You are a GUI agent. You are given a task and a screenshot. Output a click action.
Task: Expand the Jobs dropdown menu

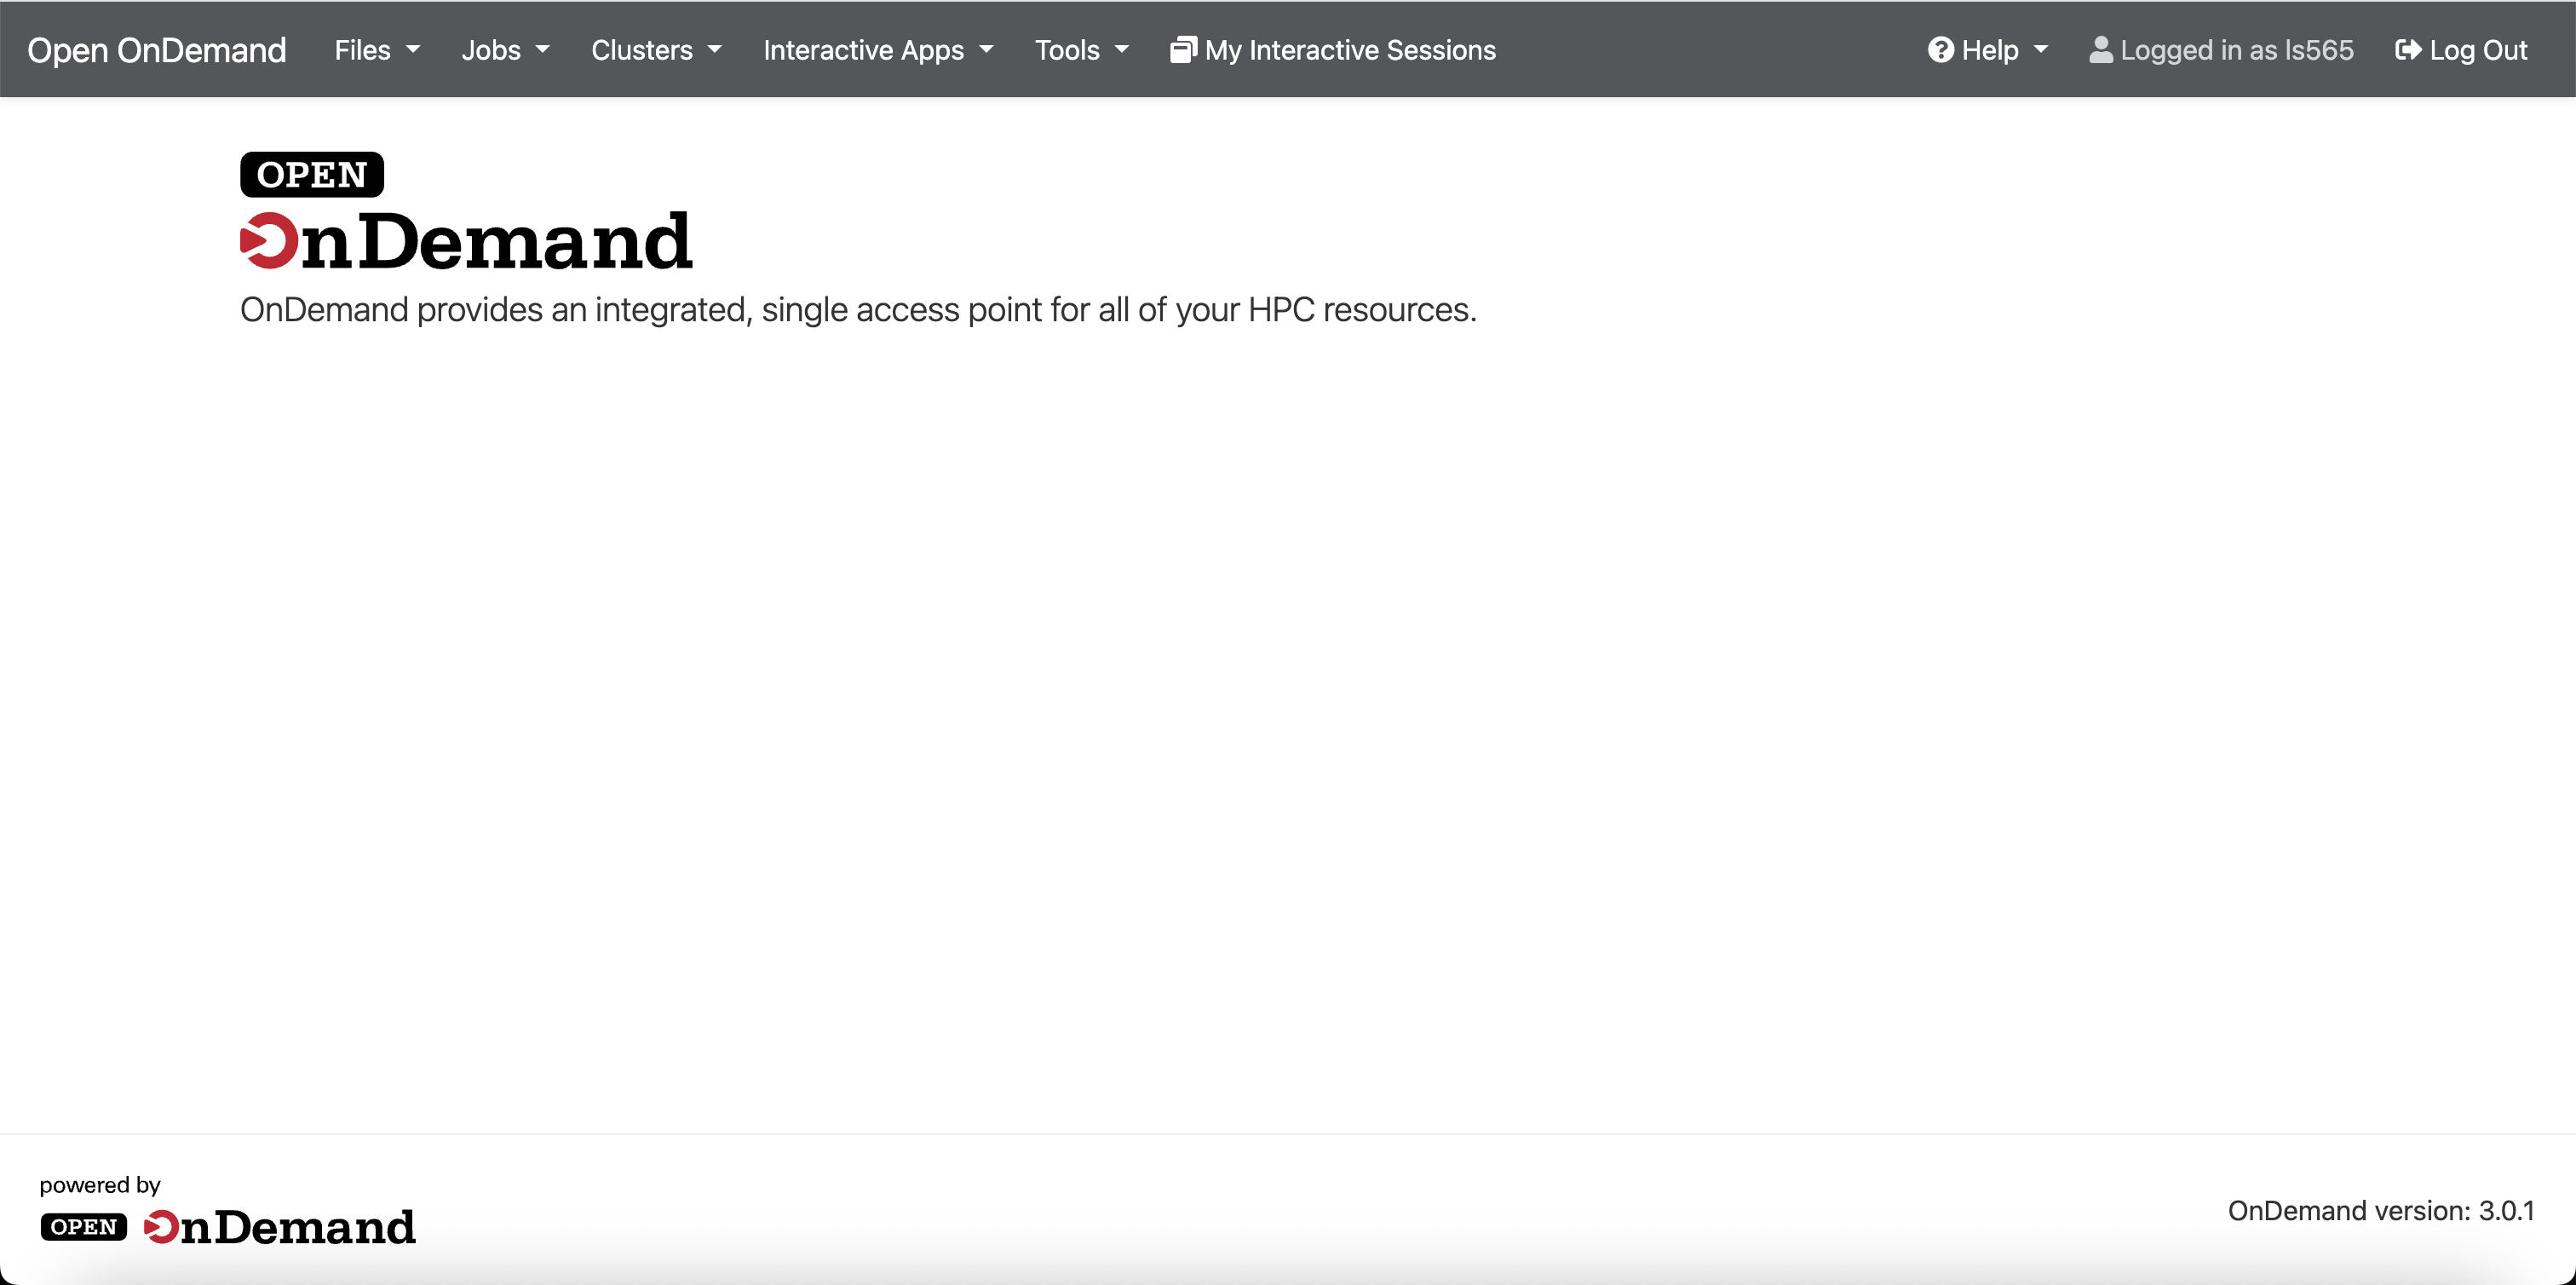click(505, 50)
